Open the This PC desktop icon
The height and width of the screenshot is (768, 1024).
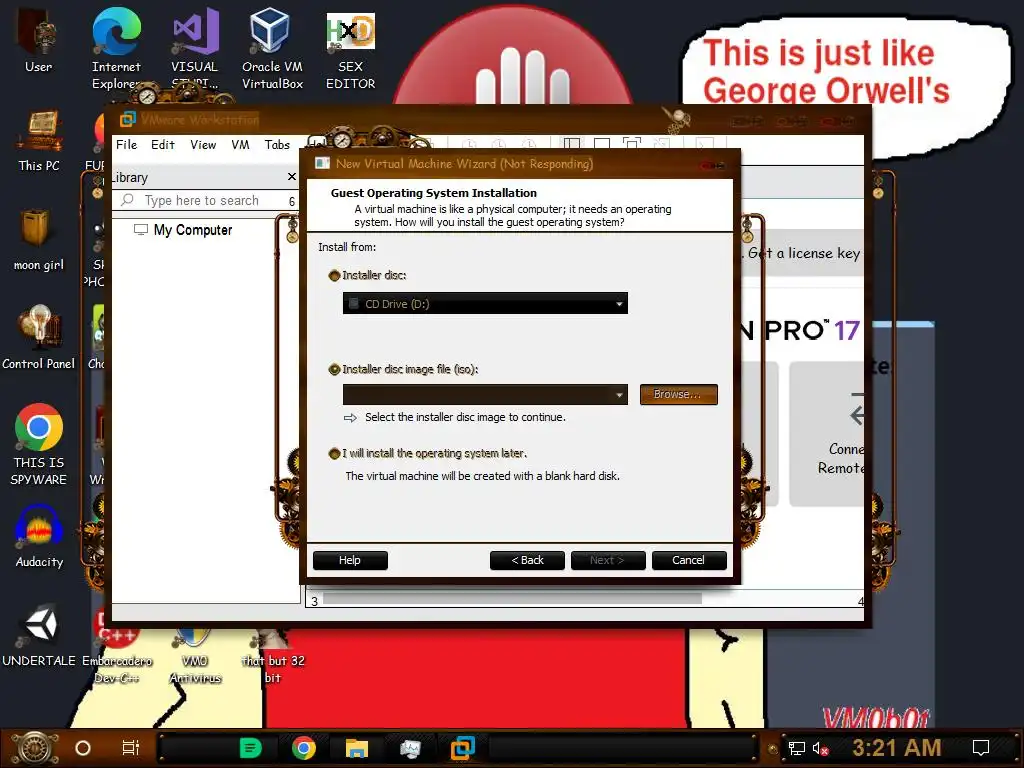pos(39,140)
